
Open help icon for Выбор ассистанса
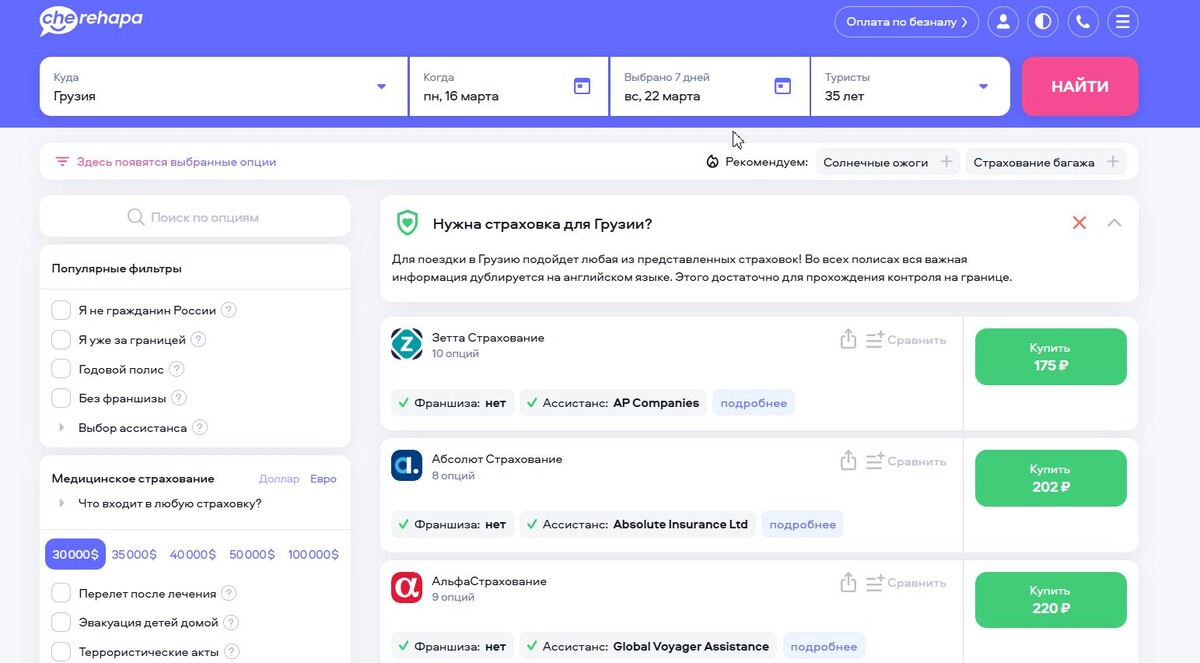(x=200, y=428)
